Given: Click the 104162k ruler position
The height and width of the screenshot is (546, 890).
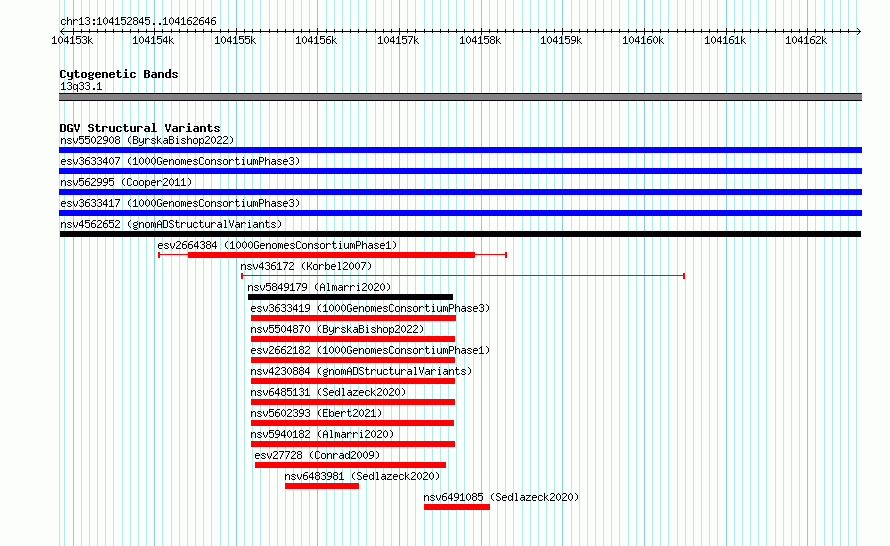Looking at the screenshot, I should [x=806, y=40].
